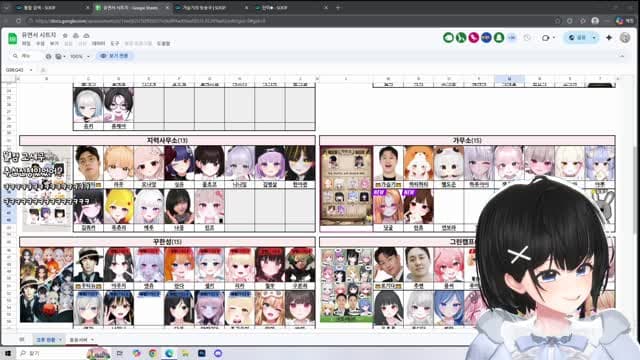This screenshot has height=360, width=640.
Task: Open Chrome from the taskbar
Action: click(153, 353)
